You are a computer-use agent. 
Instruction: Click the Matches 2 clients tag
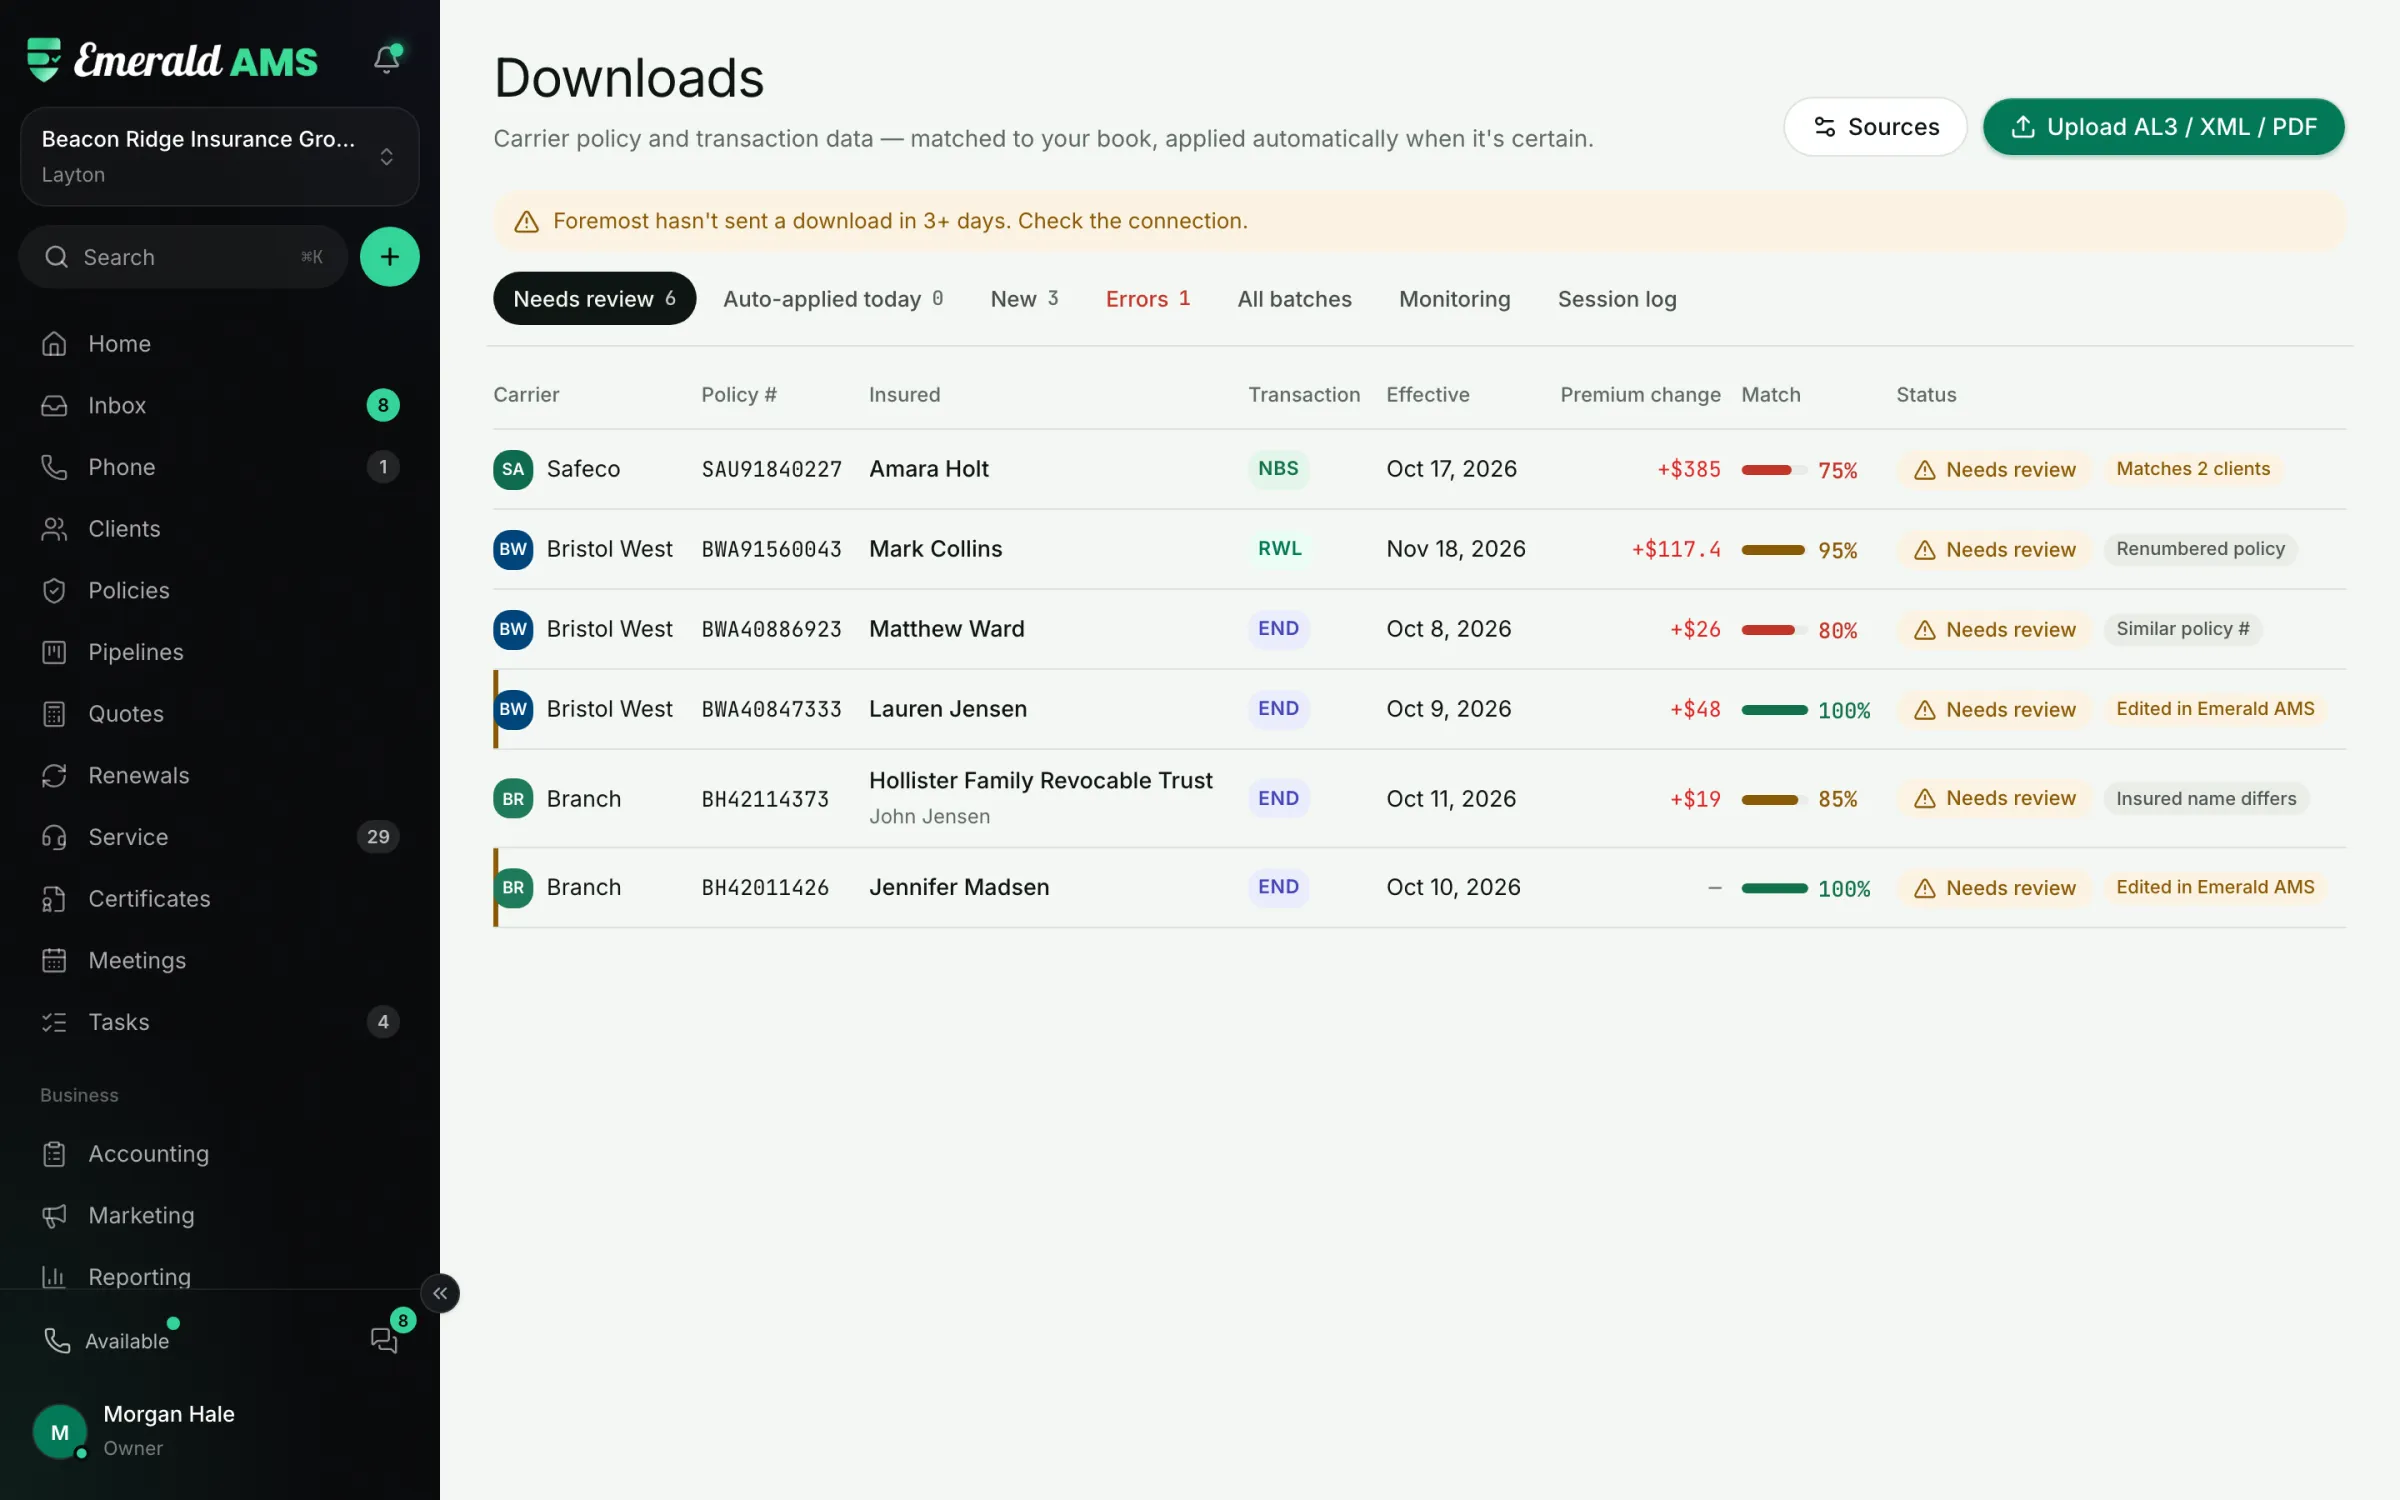coord(2192,468)
